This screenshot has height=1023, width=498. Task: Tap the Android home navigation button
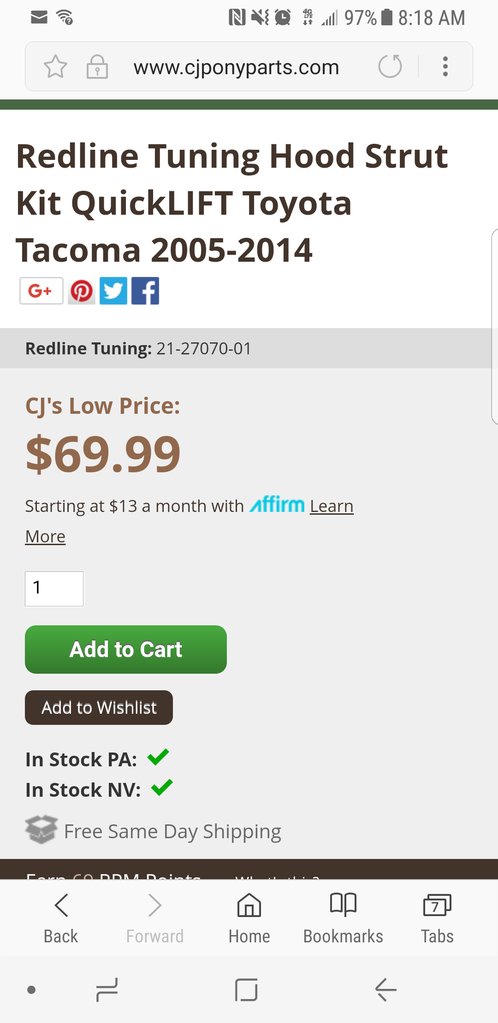(246, 990)
